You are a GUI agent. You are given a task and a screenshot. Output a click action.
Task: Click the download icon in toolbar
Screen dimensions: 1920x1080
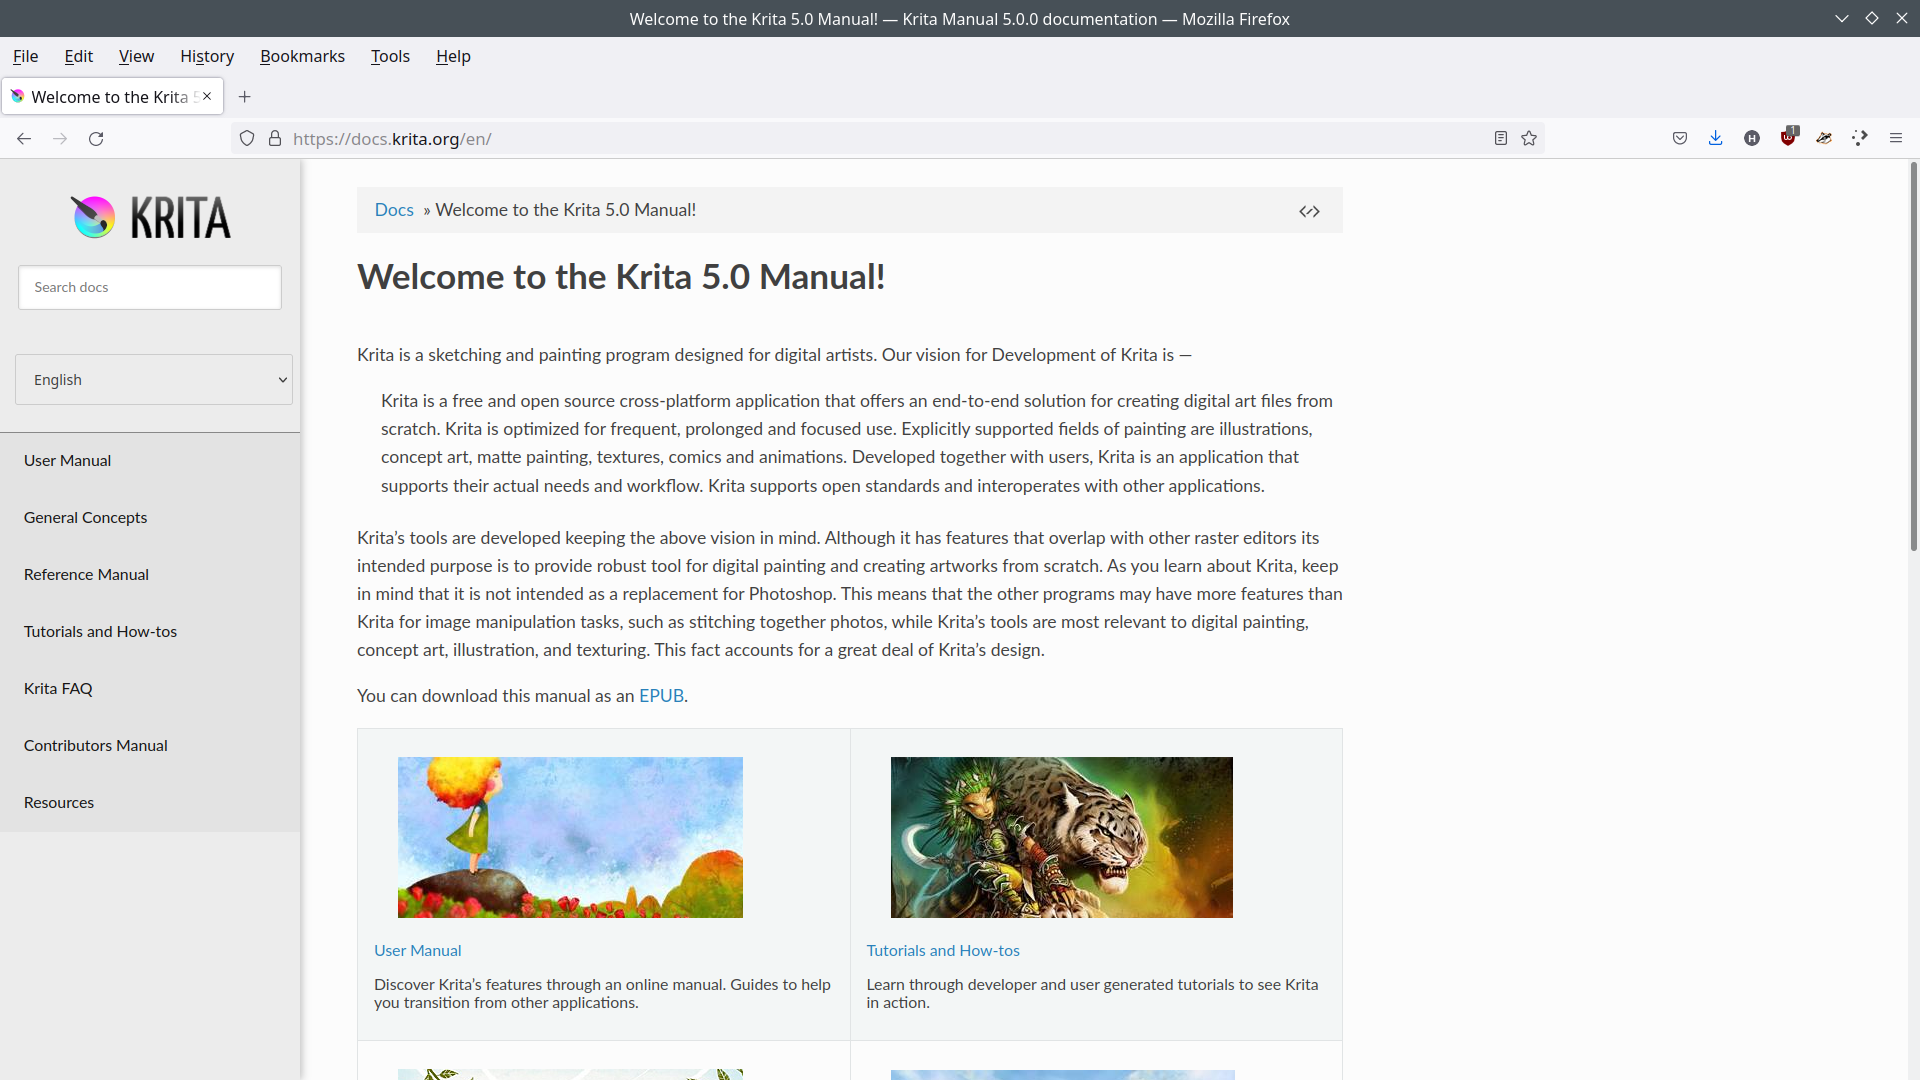click(1716, 138)
